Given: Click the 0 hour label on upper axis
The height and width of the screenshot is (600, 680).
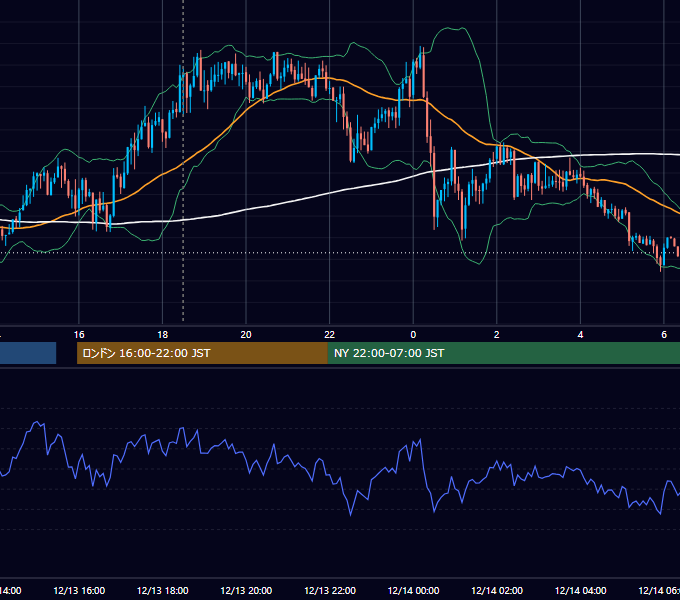Looking at the screenshot, I should (x=413, y=334).
